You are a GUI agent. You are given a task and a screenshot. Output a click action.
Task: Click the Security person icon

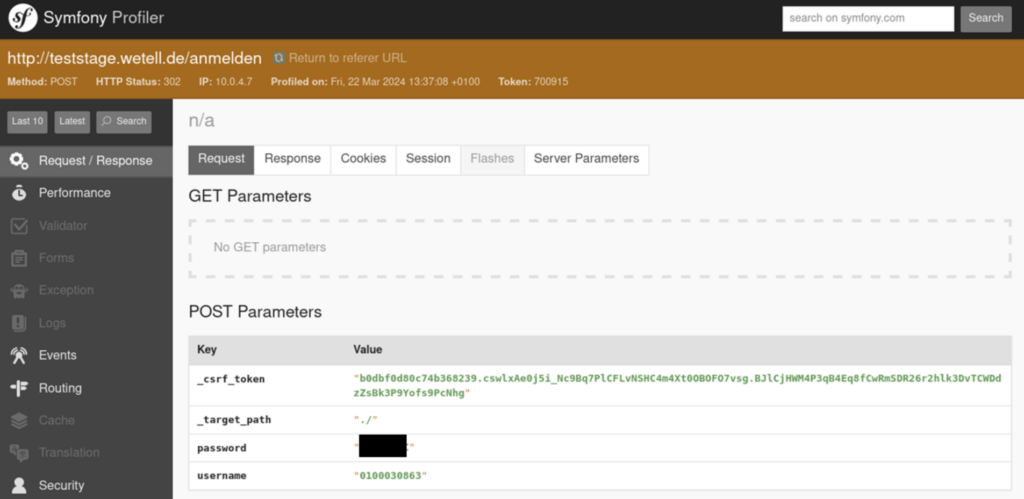(x=19, y=485)
